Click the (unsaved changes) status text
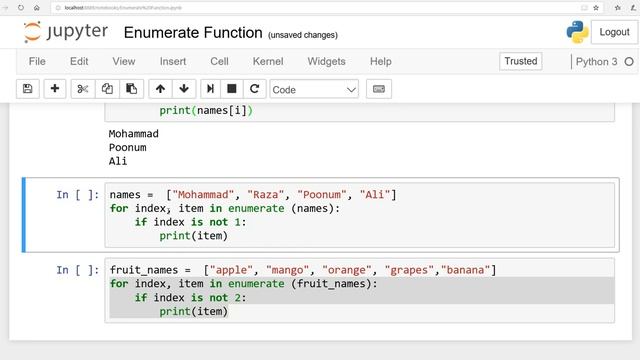Viewport: 640px width, 360px height. coord(303,35)
